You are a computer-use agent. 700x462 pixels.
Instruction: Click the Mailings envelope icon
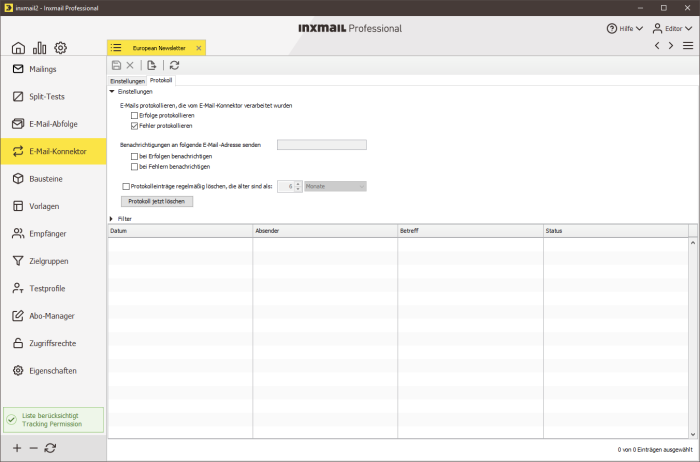18,69
